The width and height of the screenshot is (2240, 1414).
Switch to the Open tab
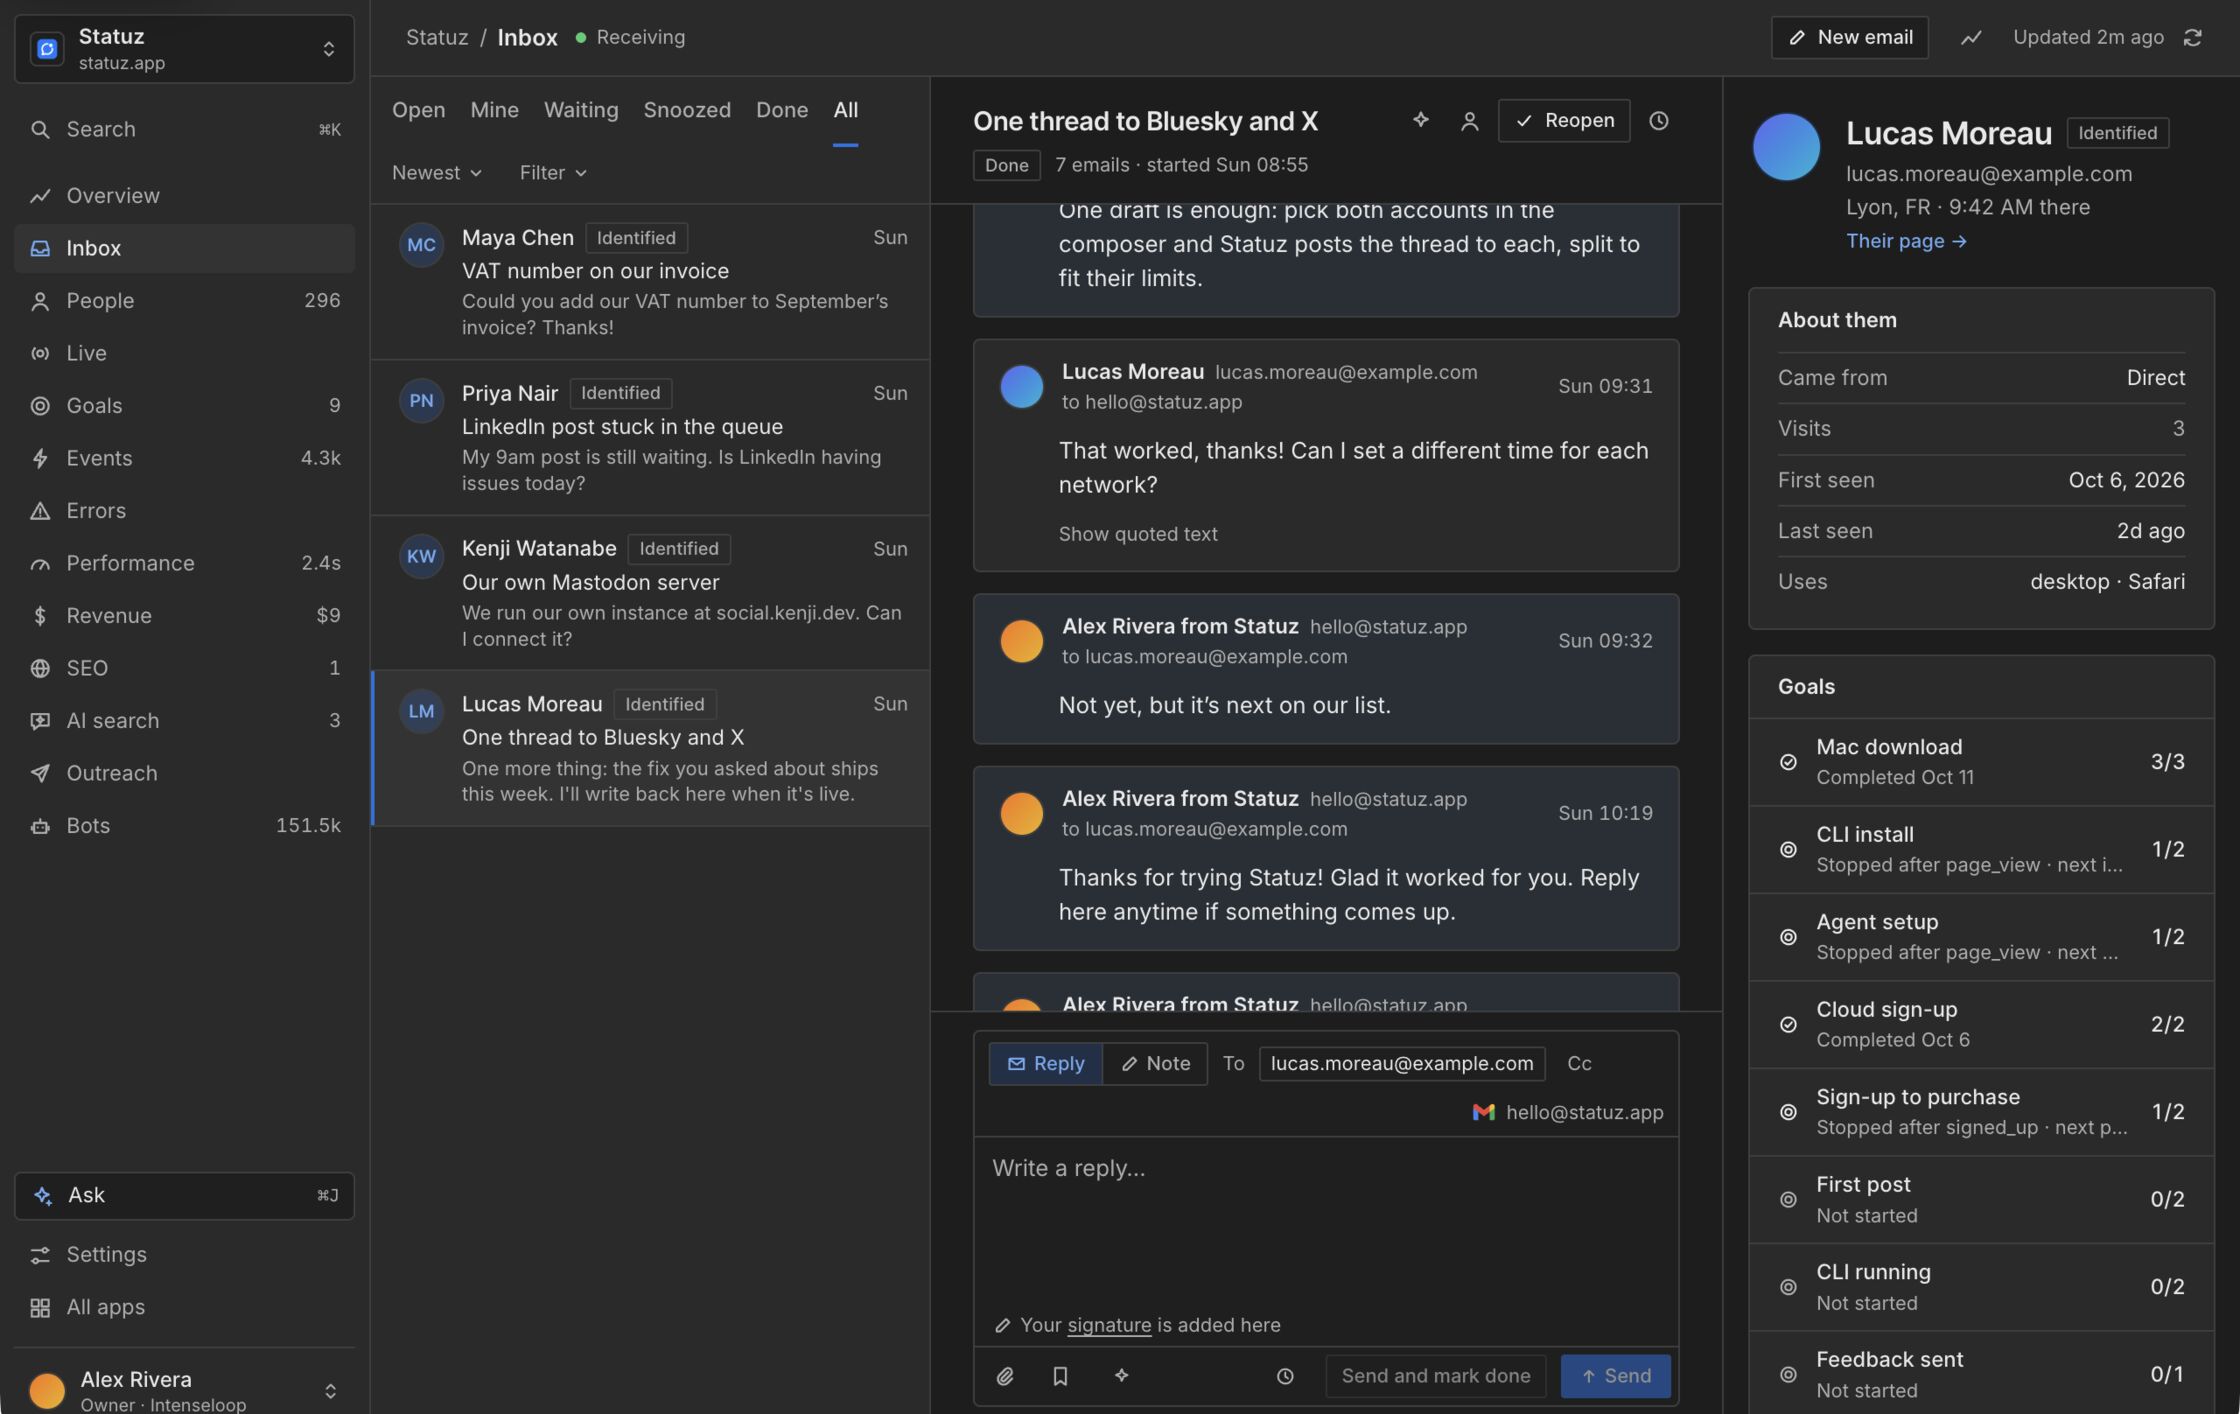point(418,110)
